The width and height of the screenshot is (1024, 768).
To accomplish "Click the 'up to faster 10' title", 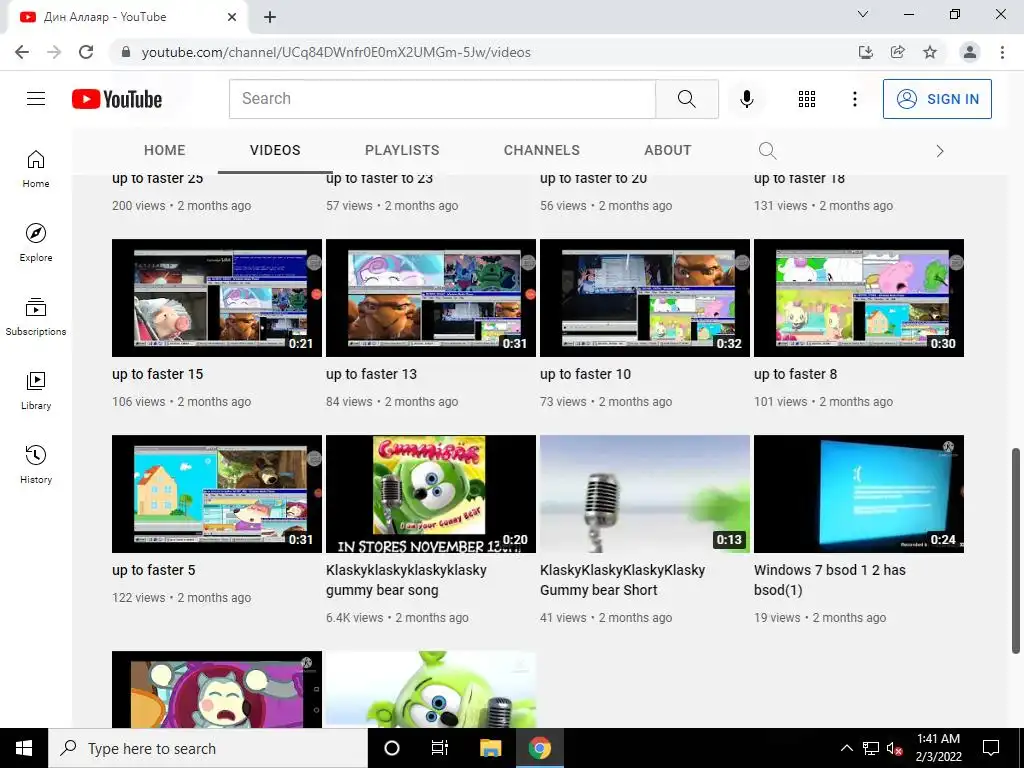I will (585, 374).
